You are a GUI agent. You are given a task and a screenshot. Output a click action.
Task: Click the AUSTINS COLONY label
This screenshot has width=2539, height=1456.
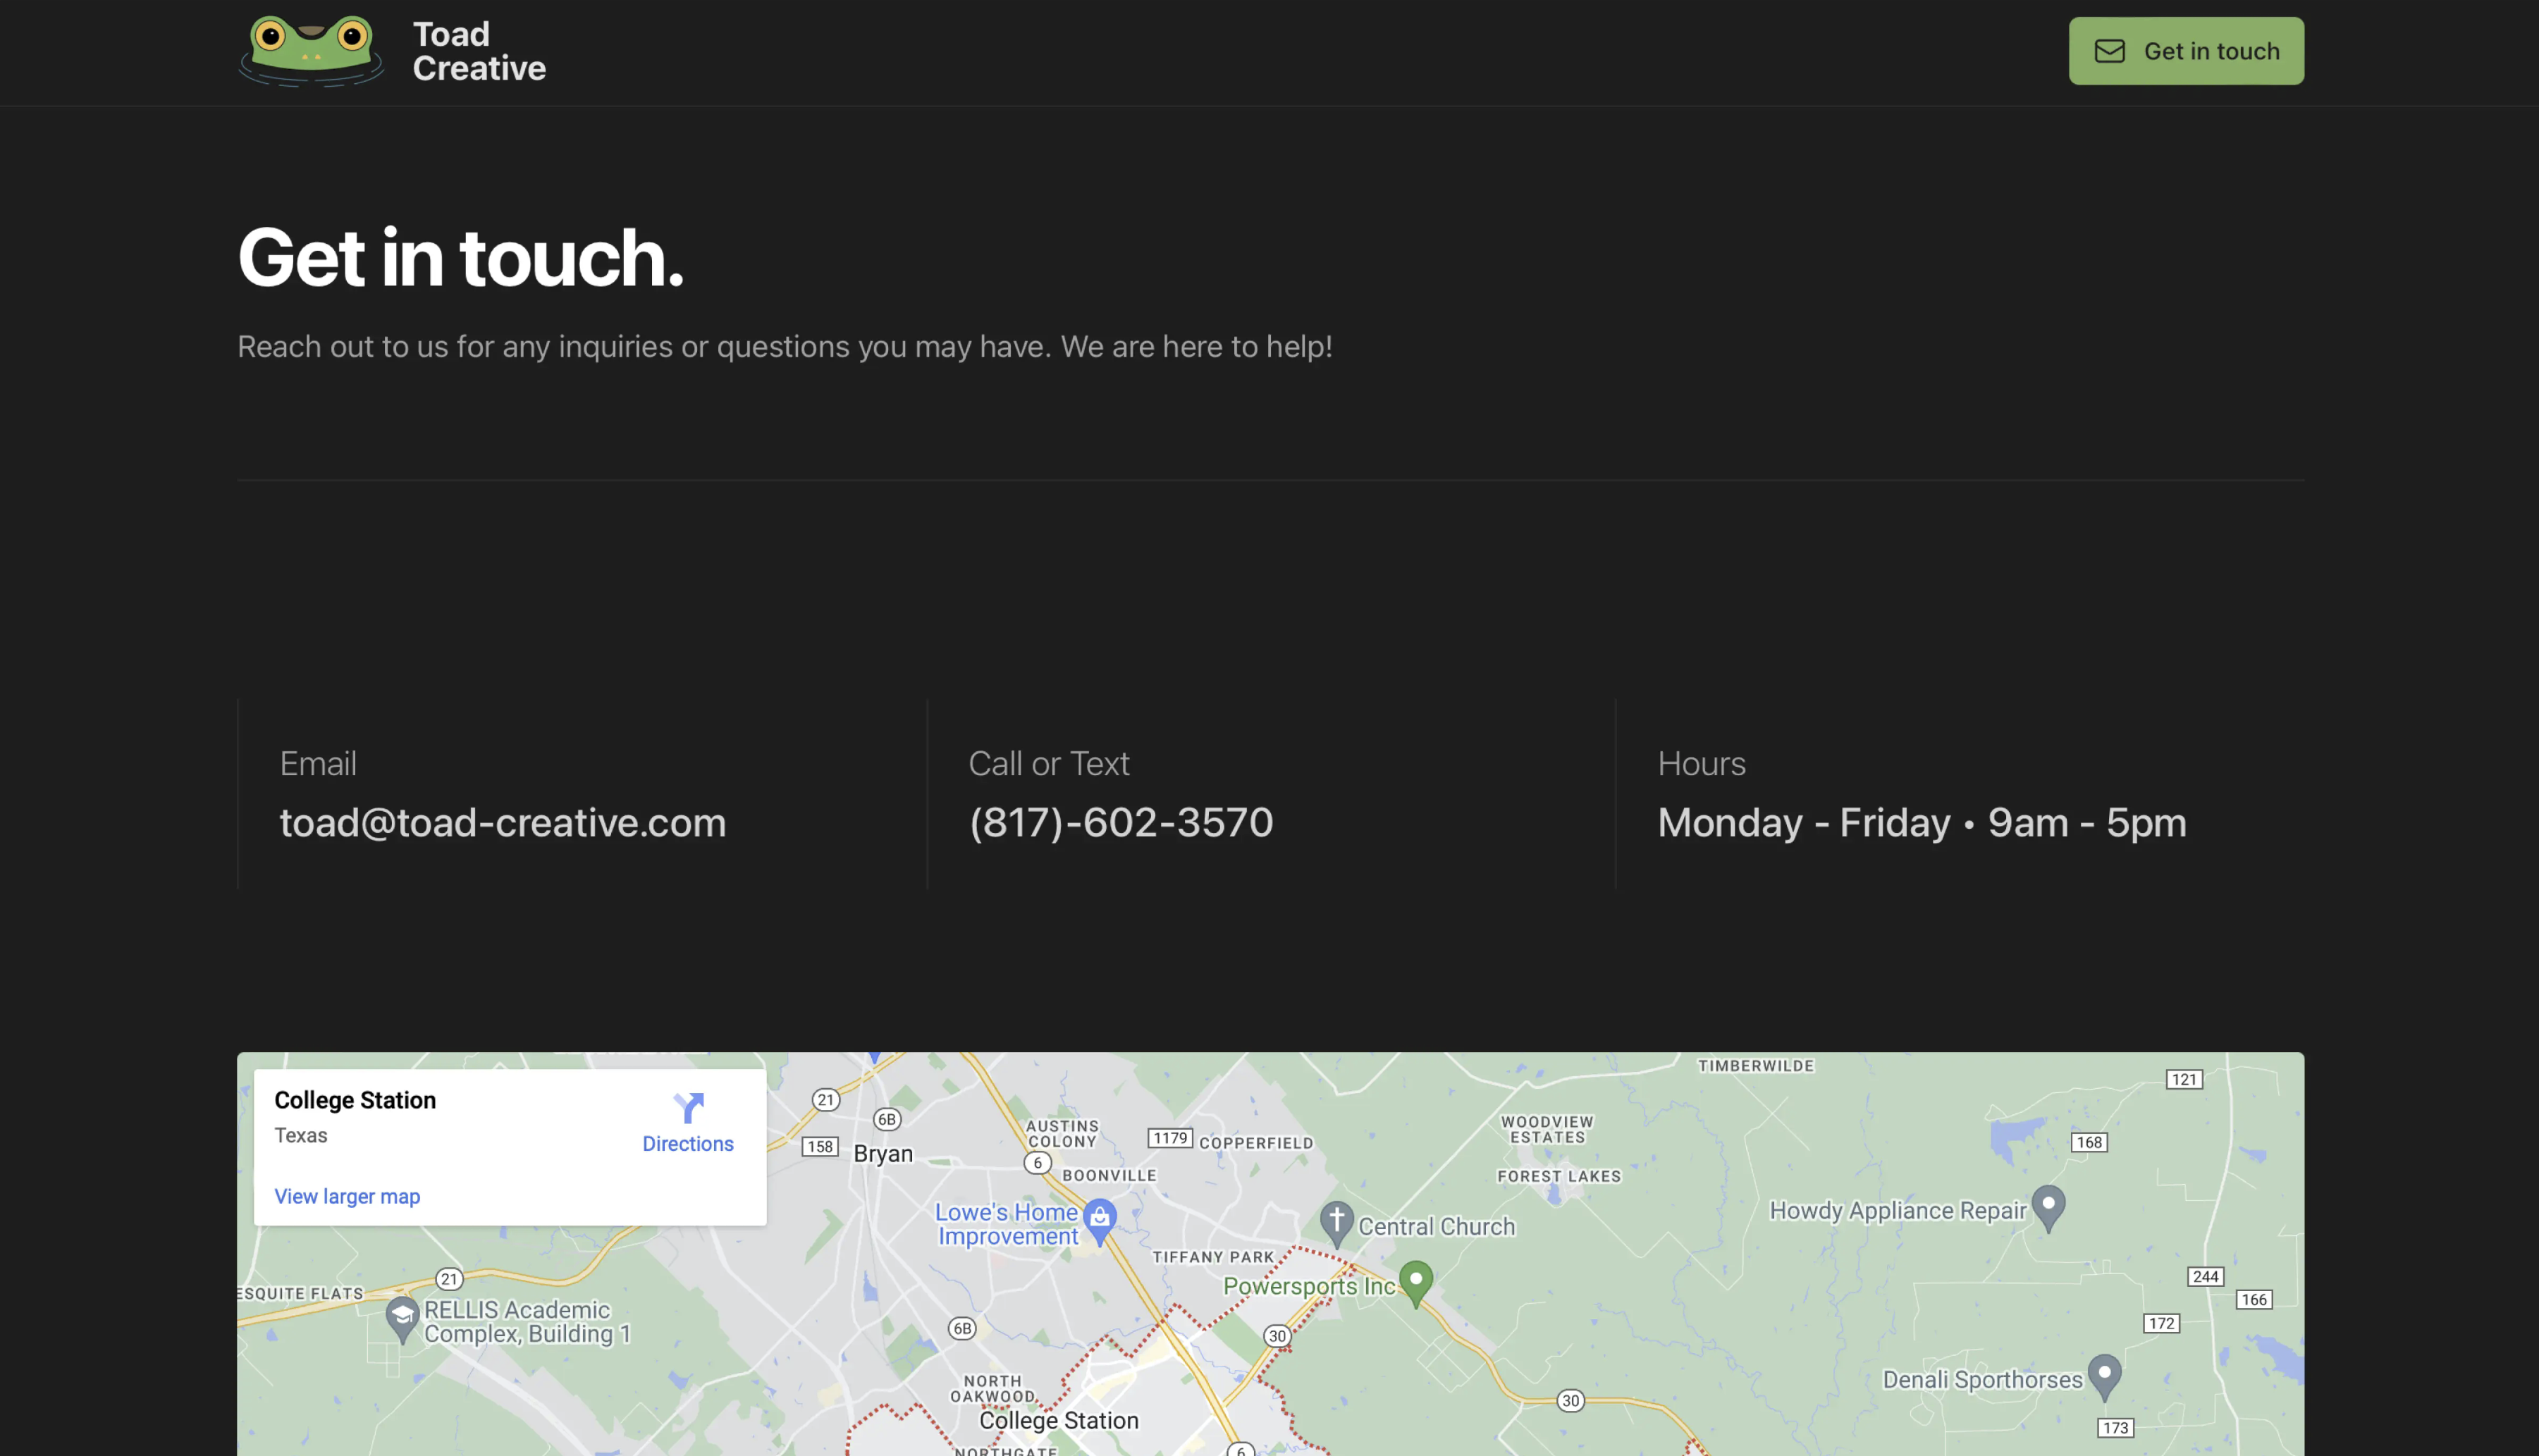coord(1062,1134)
